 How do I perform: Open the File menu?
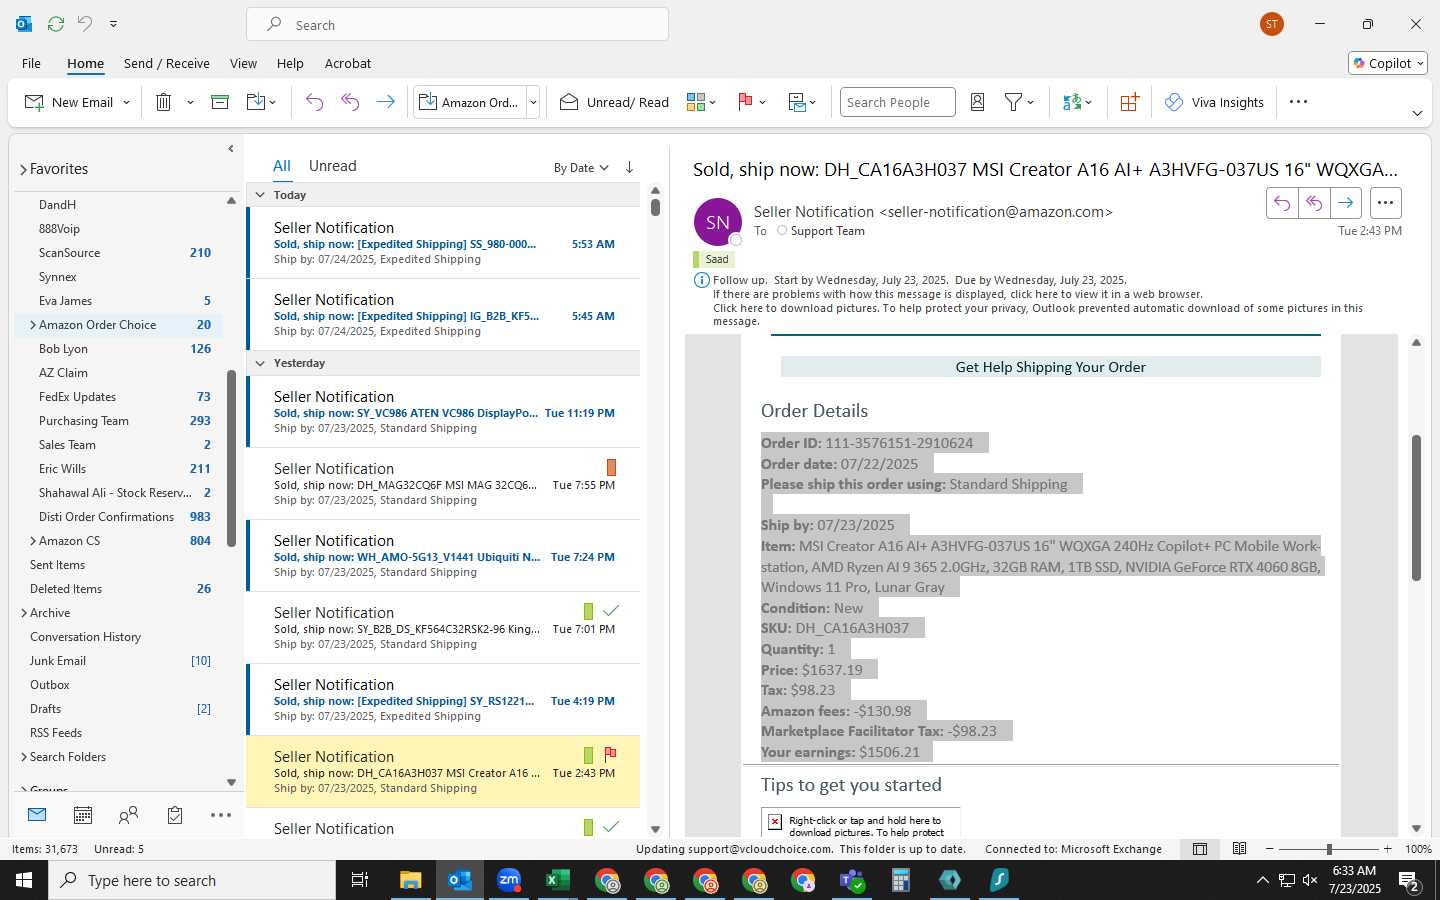click(x=31, y=63)
